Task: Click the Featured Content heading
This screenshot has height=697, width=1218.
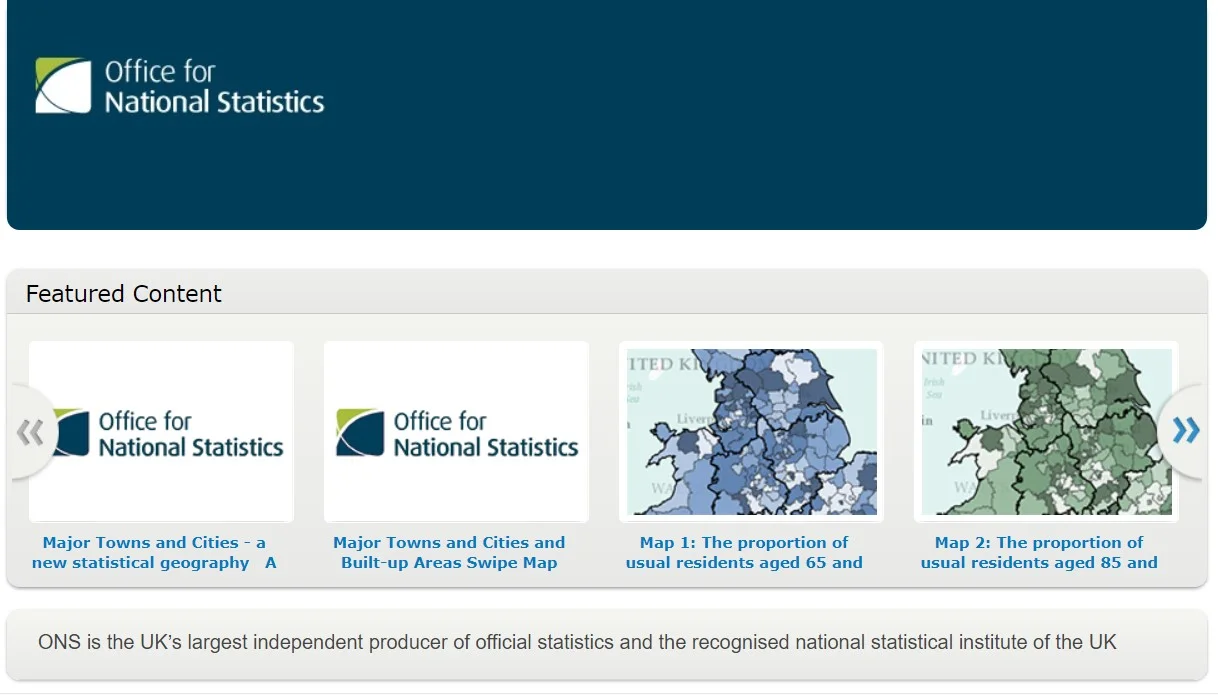Action: pyautogui.click(x=124, y=294)
